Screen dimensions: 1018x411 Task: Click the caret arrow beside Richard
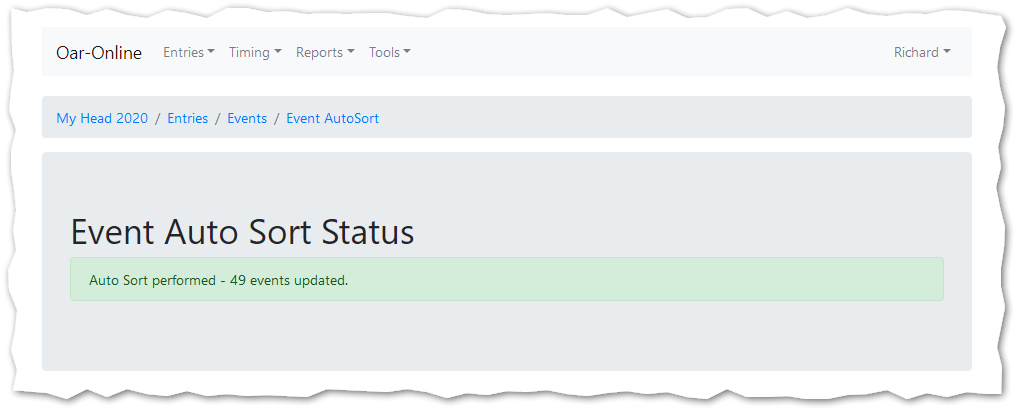click(947, 52)
